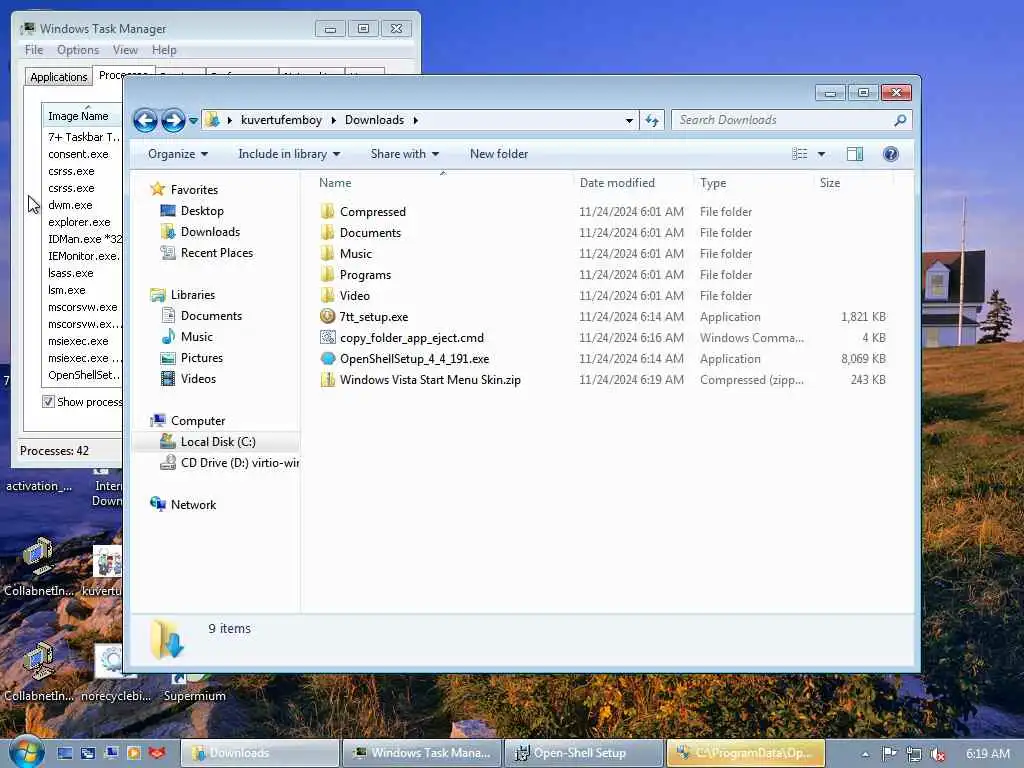The width and height of the screenshot is (1024, 768).
Task: Toggle the preview pane button
Action: click(x=855, y=154)
